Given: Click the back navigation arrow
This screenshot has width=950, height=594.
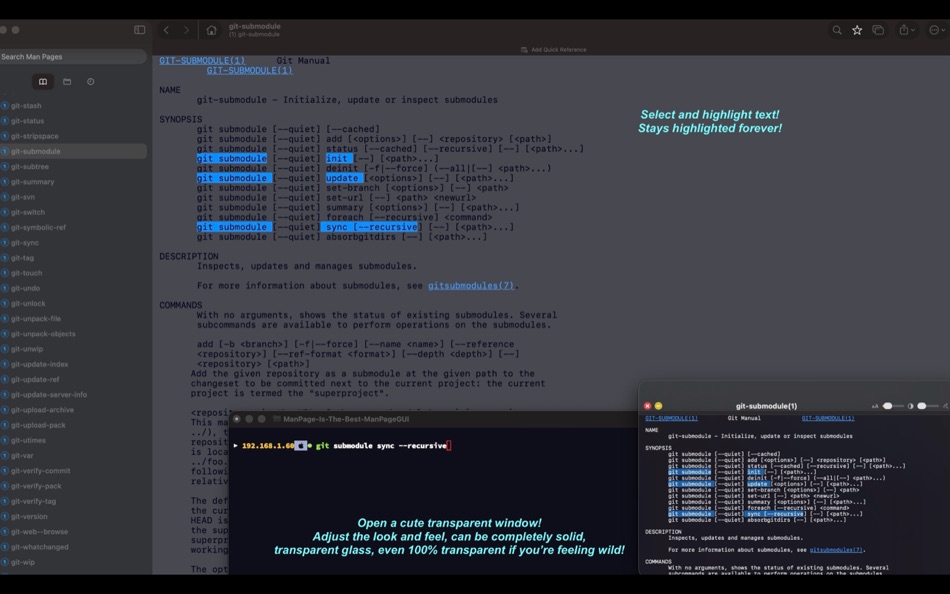Looking at the screenshot, I should [x=166, y=30].
